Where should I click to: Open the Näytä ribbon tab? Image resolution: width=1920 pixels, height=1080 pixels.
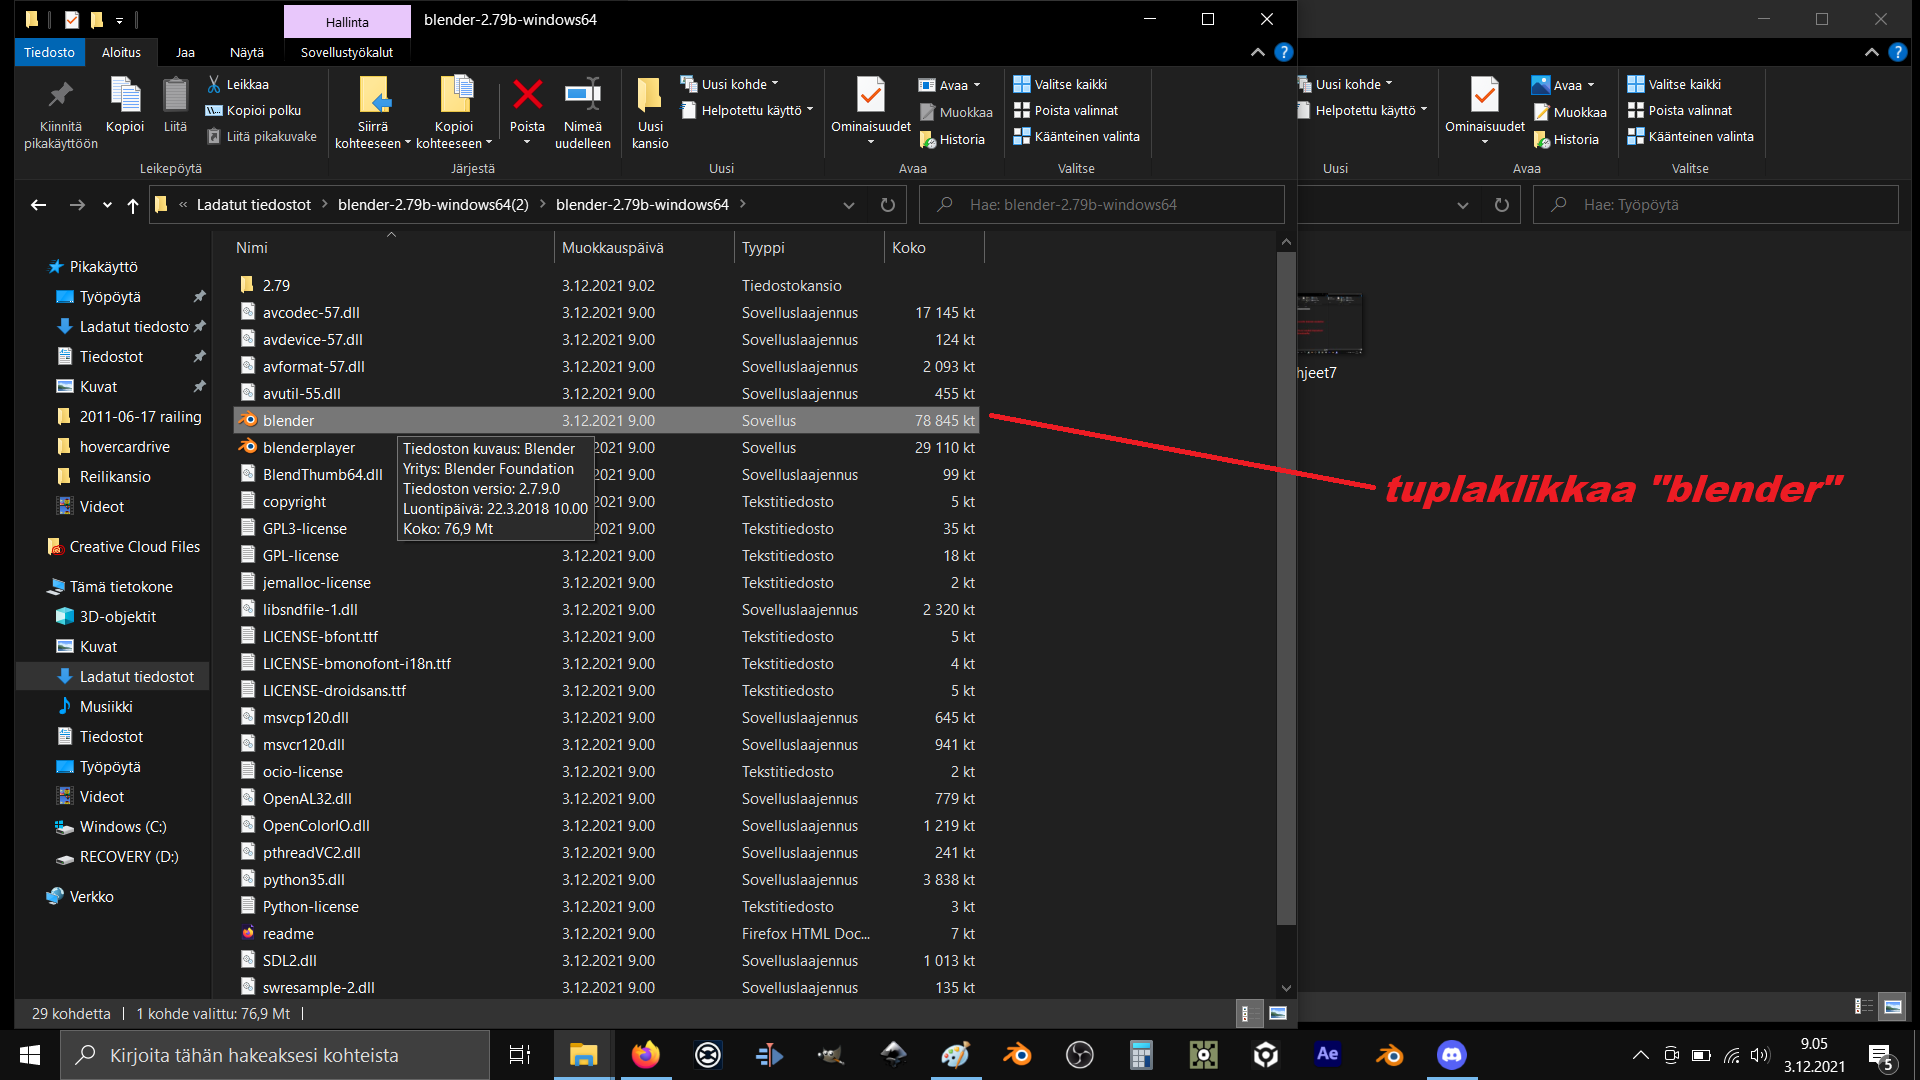tap(246, 52)
